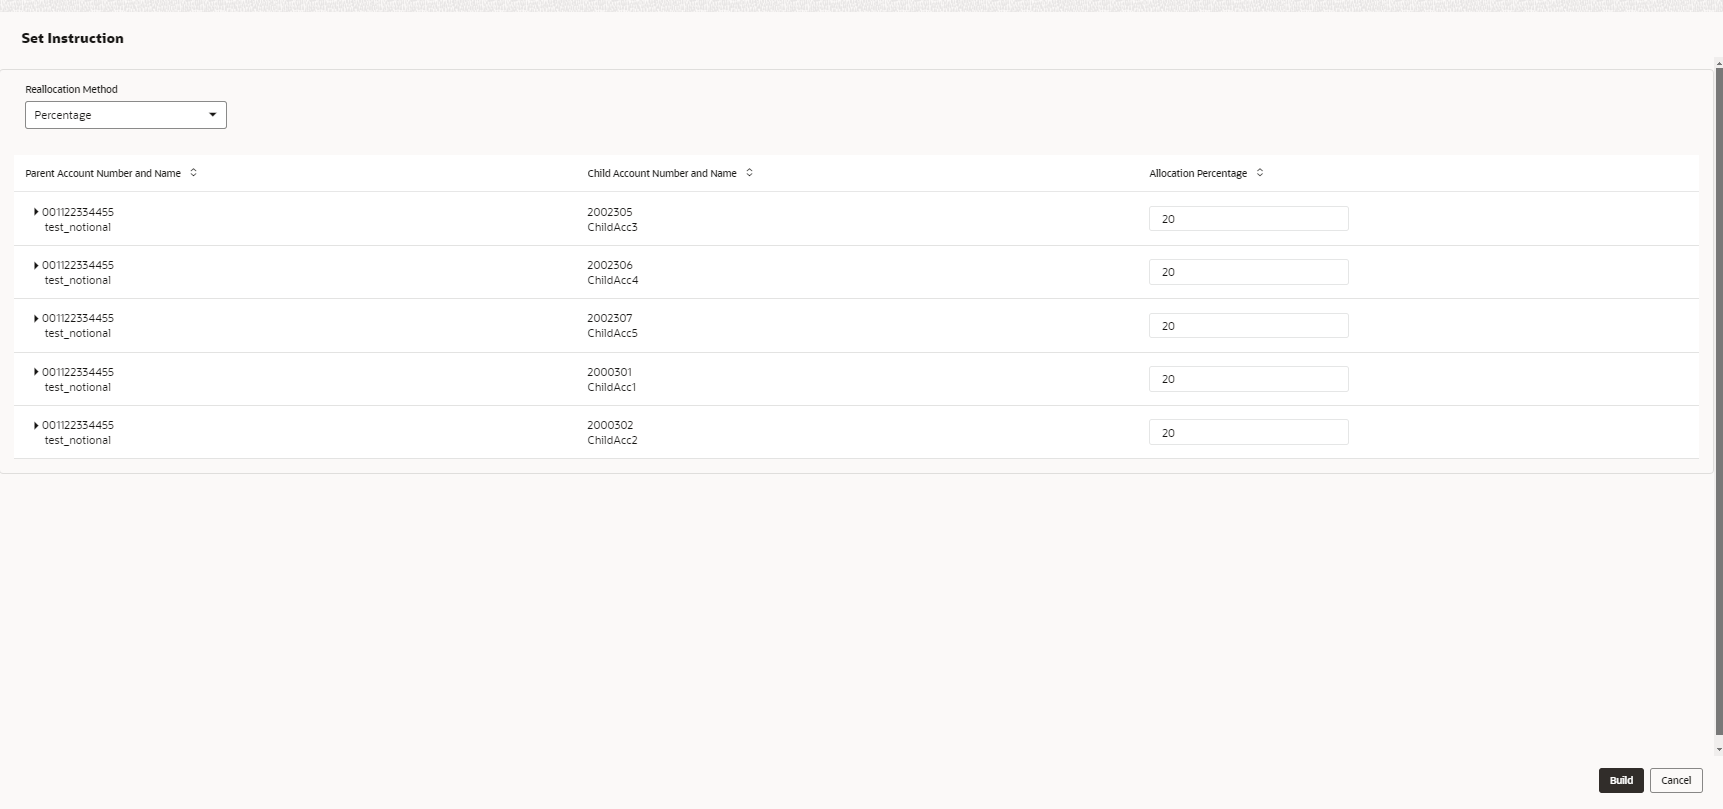1723x809 pixels.
Task: Click parent account 001122334455 in ChildAcc1 row
Action: tap(78, 372)
